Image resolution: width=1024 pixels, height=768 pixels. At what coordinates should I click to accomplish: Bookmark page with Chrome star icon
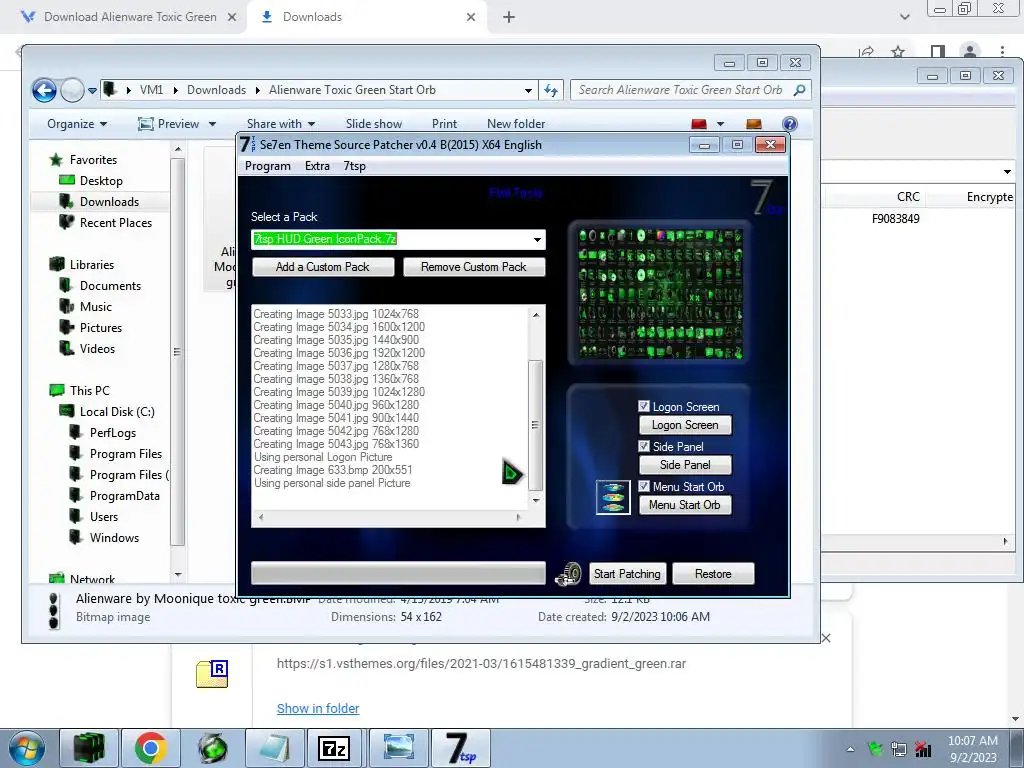(x=899, y=51)
